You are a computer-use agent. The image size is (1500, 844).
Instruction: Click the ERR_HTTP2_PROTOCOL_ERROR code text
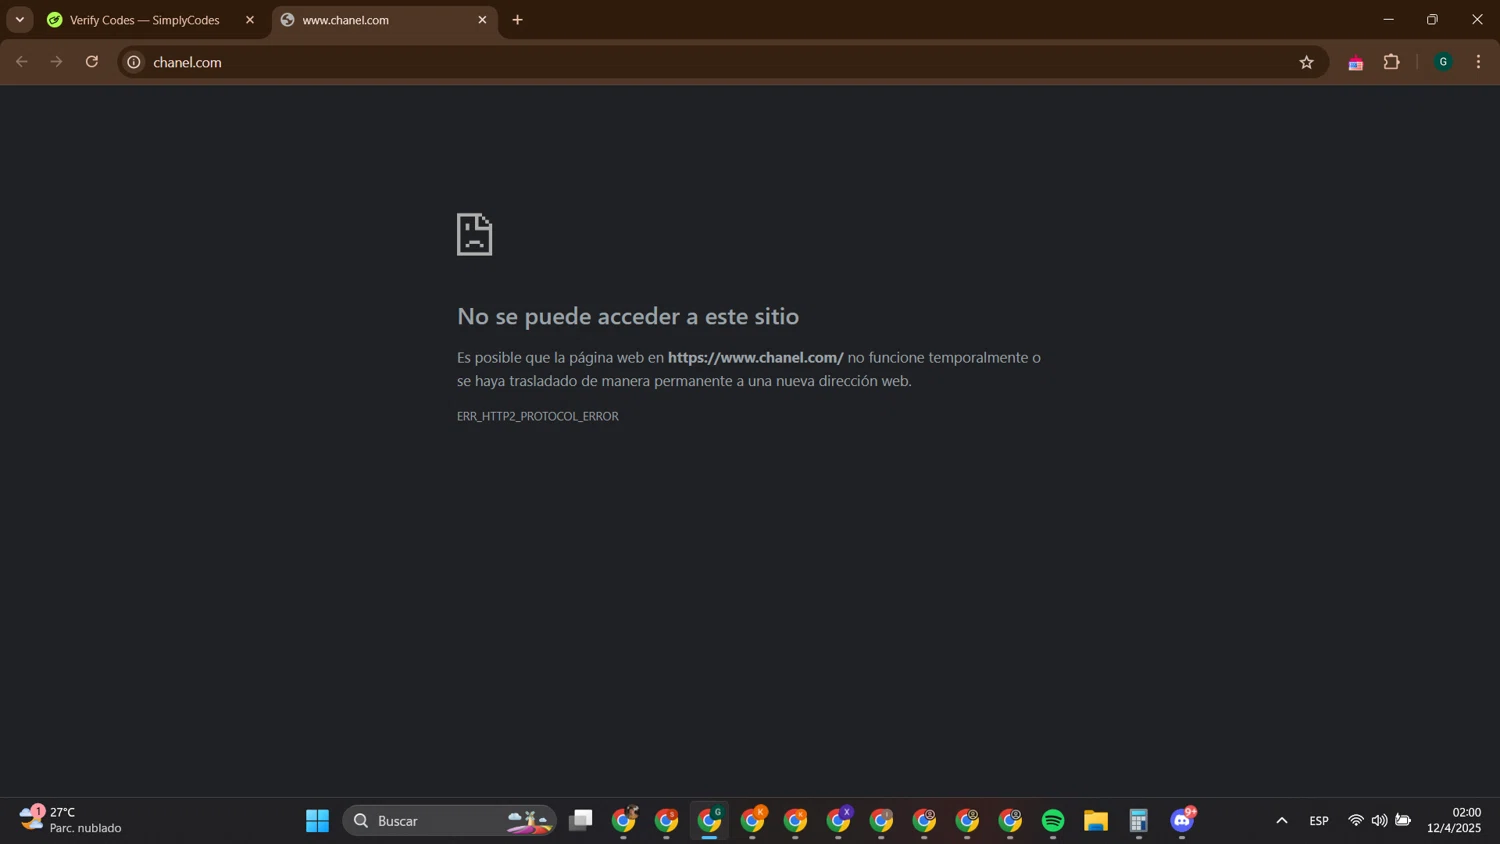pos(538,416)
